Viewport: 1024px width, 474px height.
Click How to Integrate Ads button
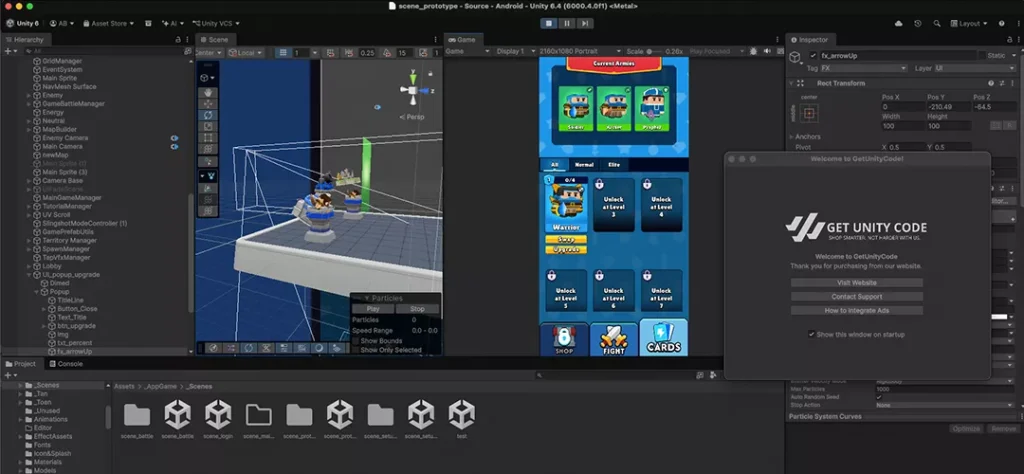tap(857, 311)
